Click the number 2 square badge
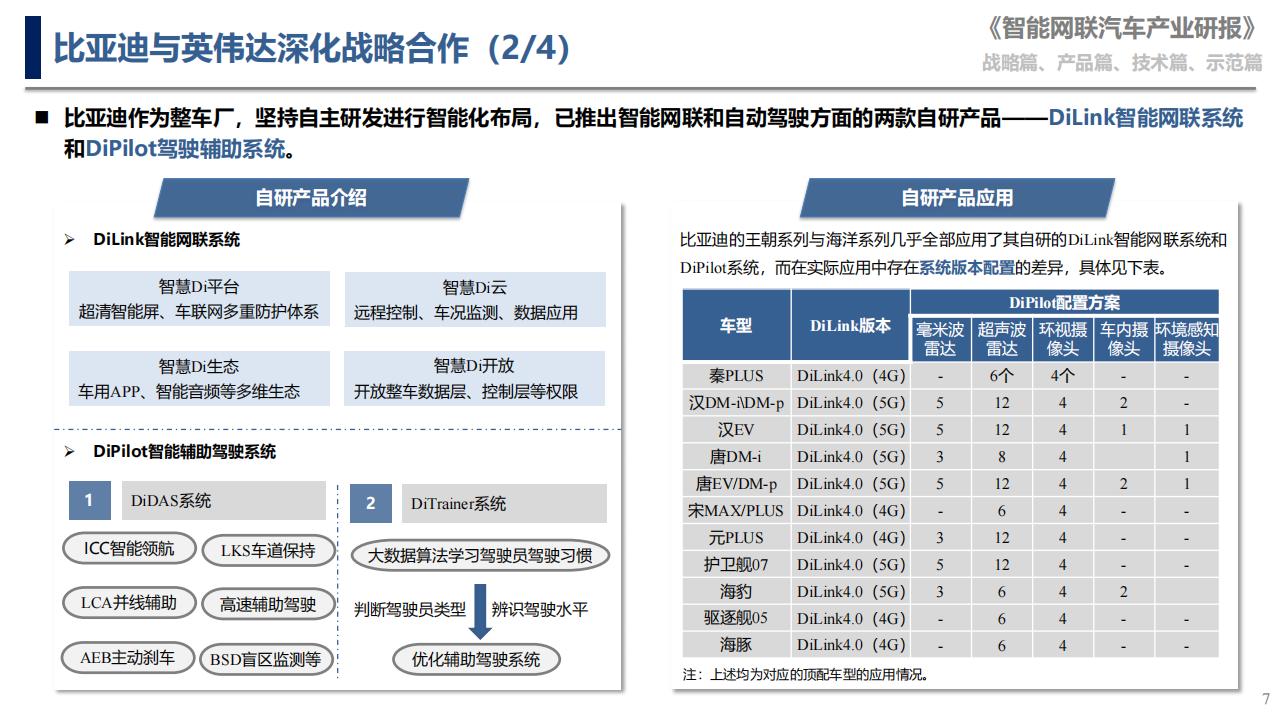 tap(371, 503)
